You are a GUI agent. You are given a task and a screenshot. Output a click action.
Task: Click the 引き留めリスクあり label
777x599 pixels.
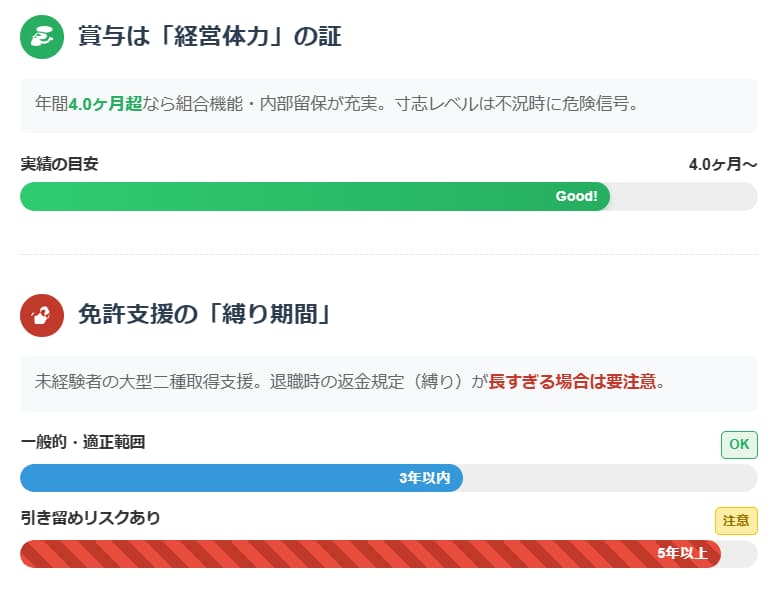(90, 518)
